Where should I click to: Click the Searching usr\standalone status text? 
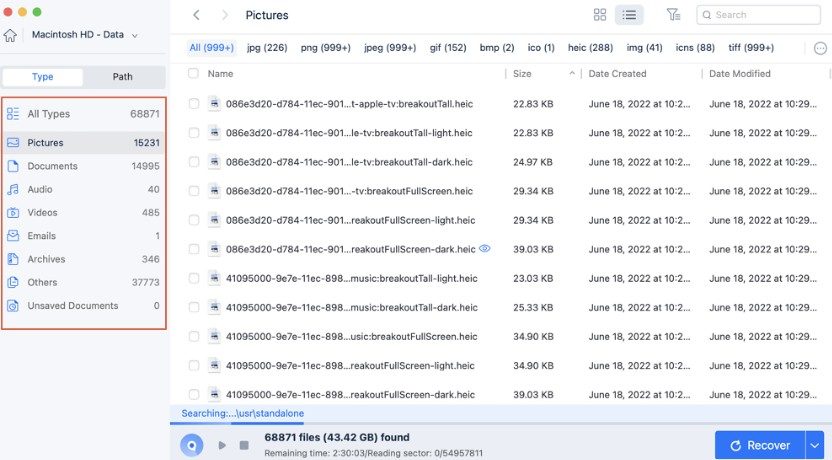click(x=242, y=413)
